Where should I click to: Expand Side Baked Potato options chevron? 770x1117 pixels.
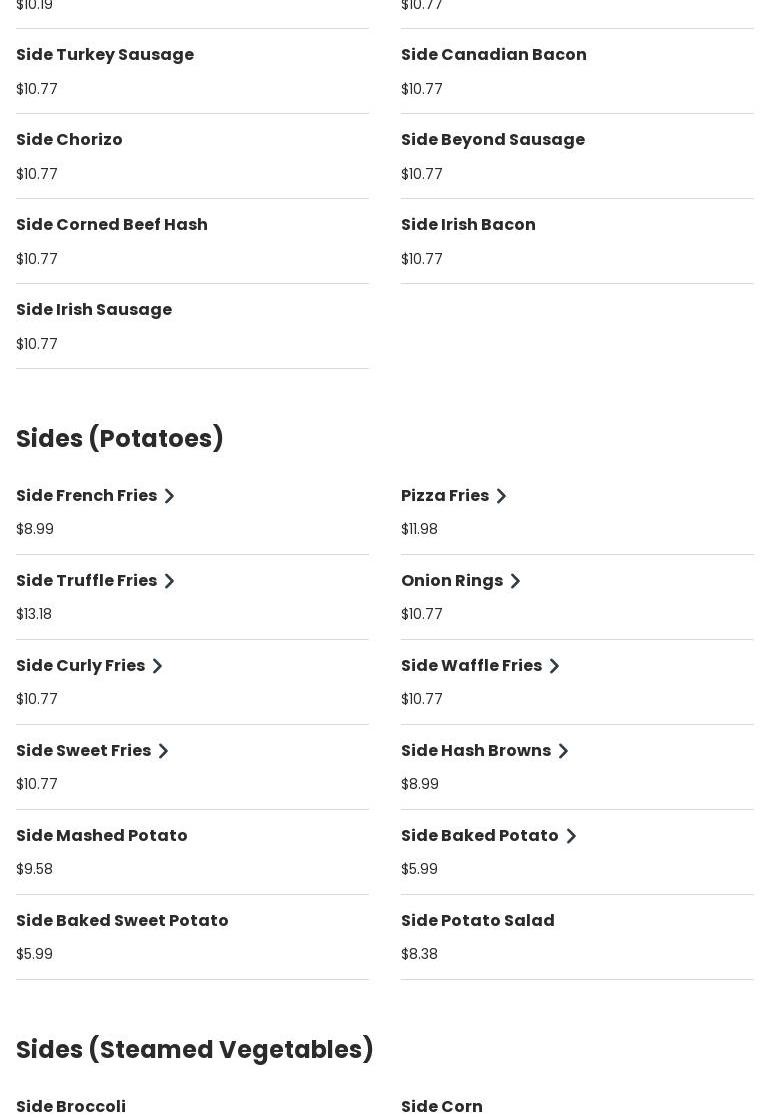(x=572, y=836)
